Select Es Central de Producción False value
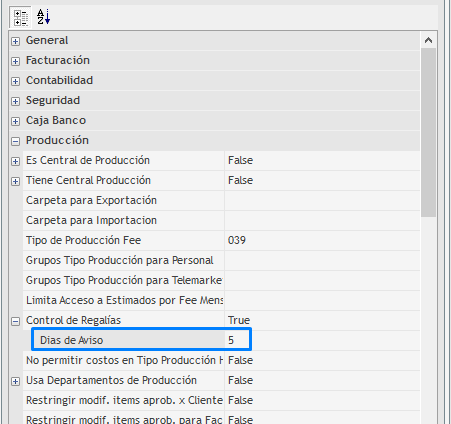451x424 pixels. pyautogui.click(x=322, y=160)
